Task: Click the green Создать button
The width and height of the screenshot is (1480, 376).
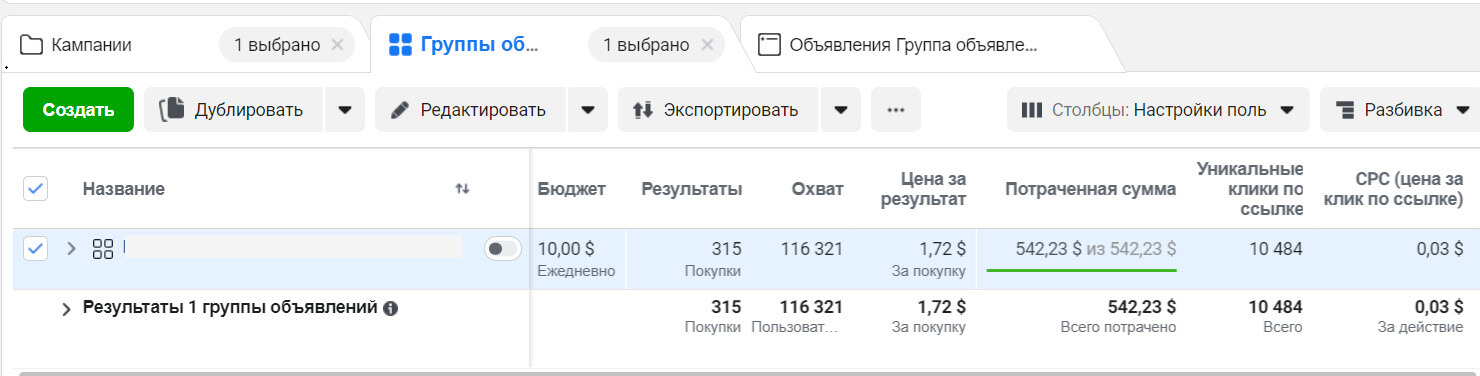Action: coord(78,110)
